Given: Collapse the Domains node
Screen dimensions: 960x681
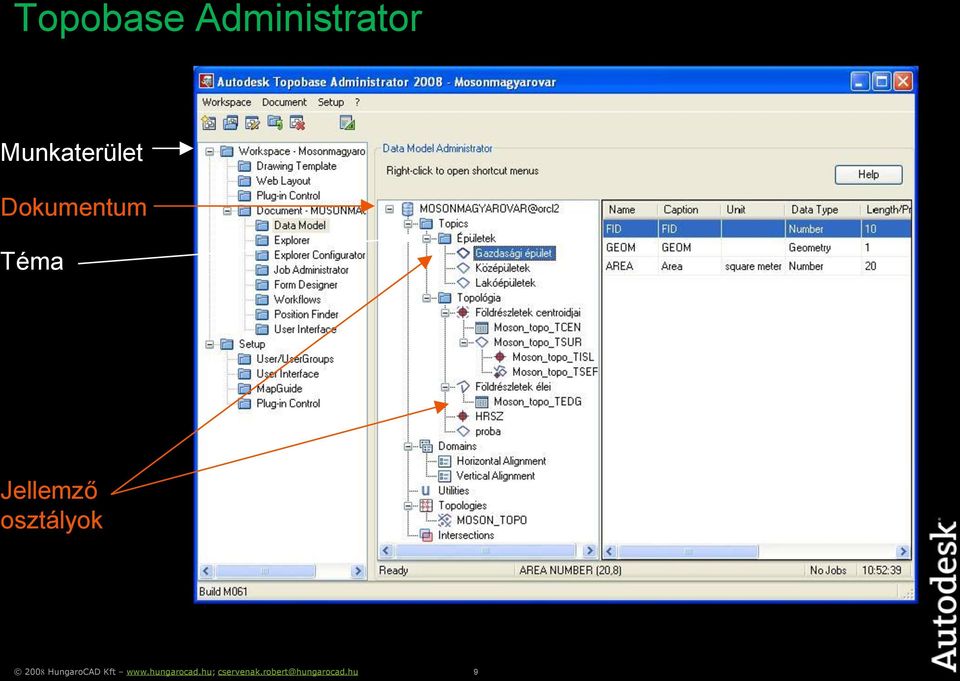Looking at the screenshot, I should coord(408,446).
